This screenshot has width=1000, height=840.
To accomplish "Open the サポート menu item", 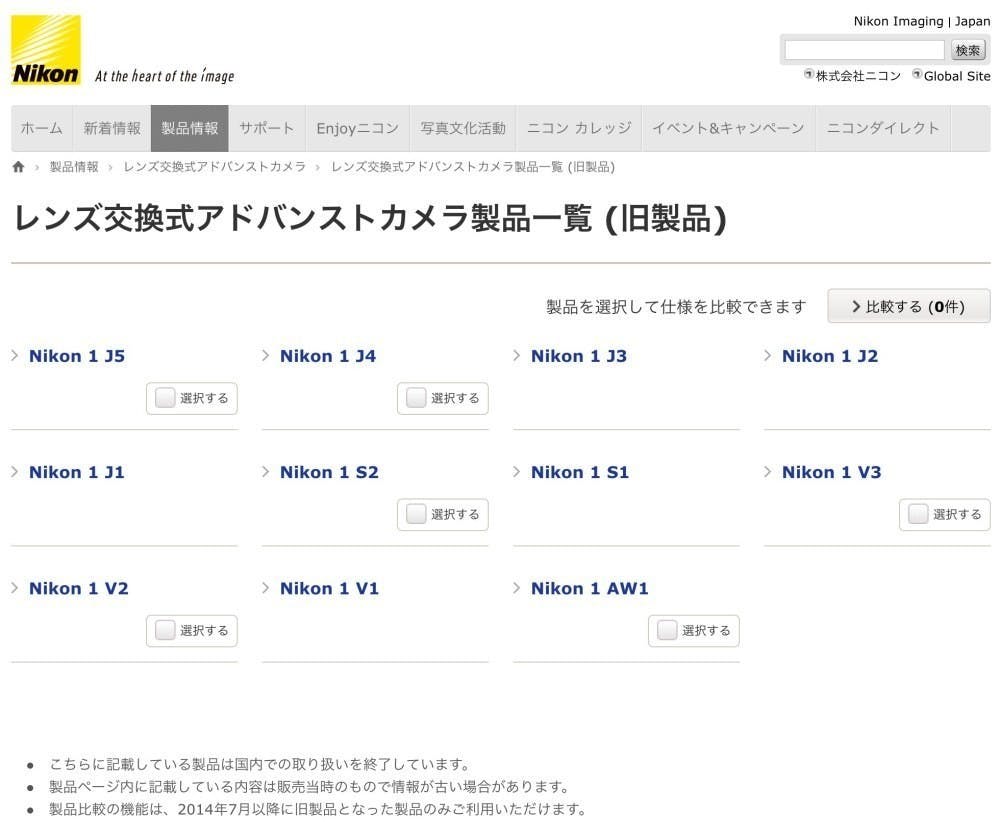I will pos(267,128).
